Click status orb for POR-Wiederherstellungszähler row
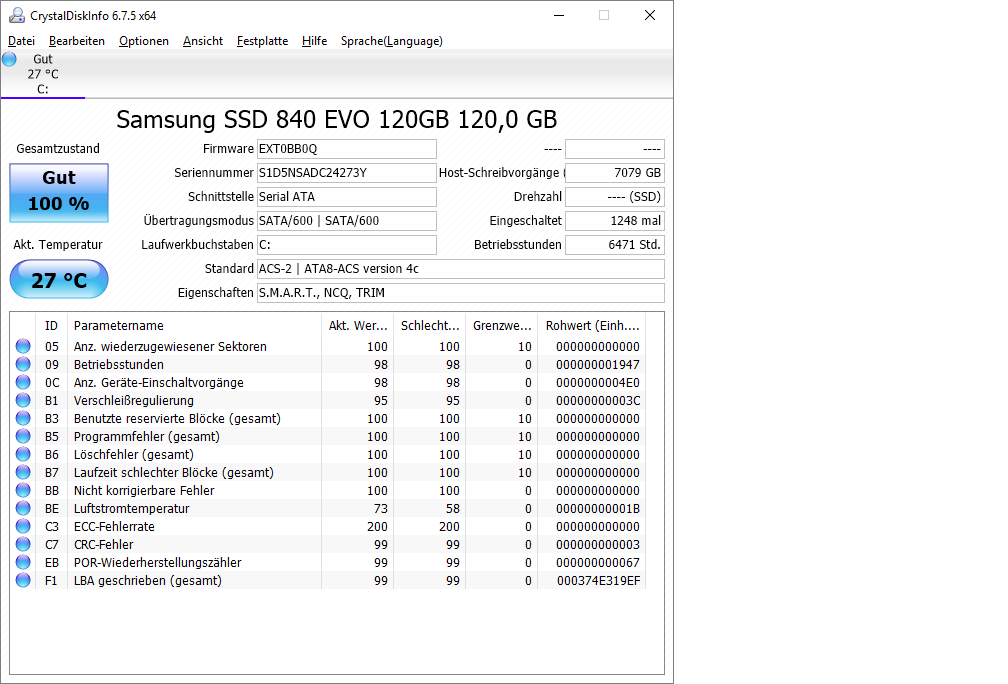This screenshot has height=684, width=1008. [23, 562]
